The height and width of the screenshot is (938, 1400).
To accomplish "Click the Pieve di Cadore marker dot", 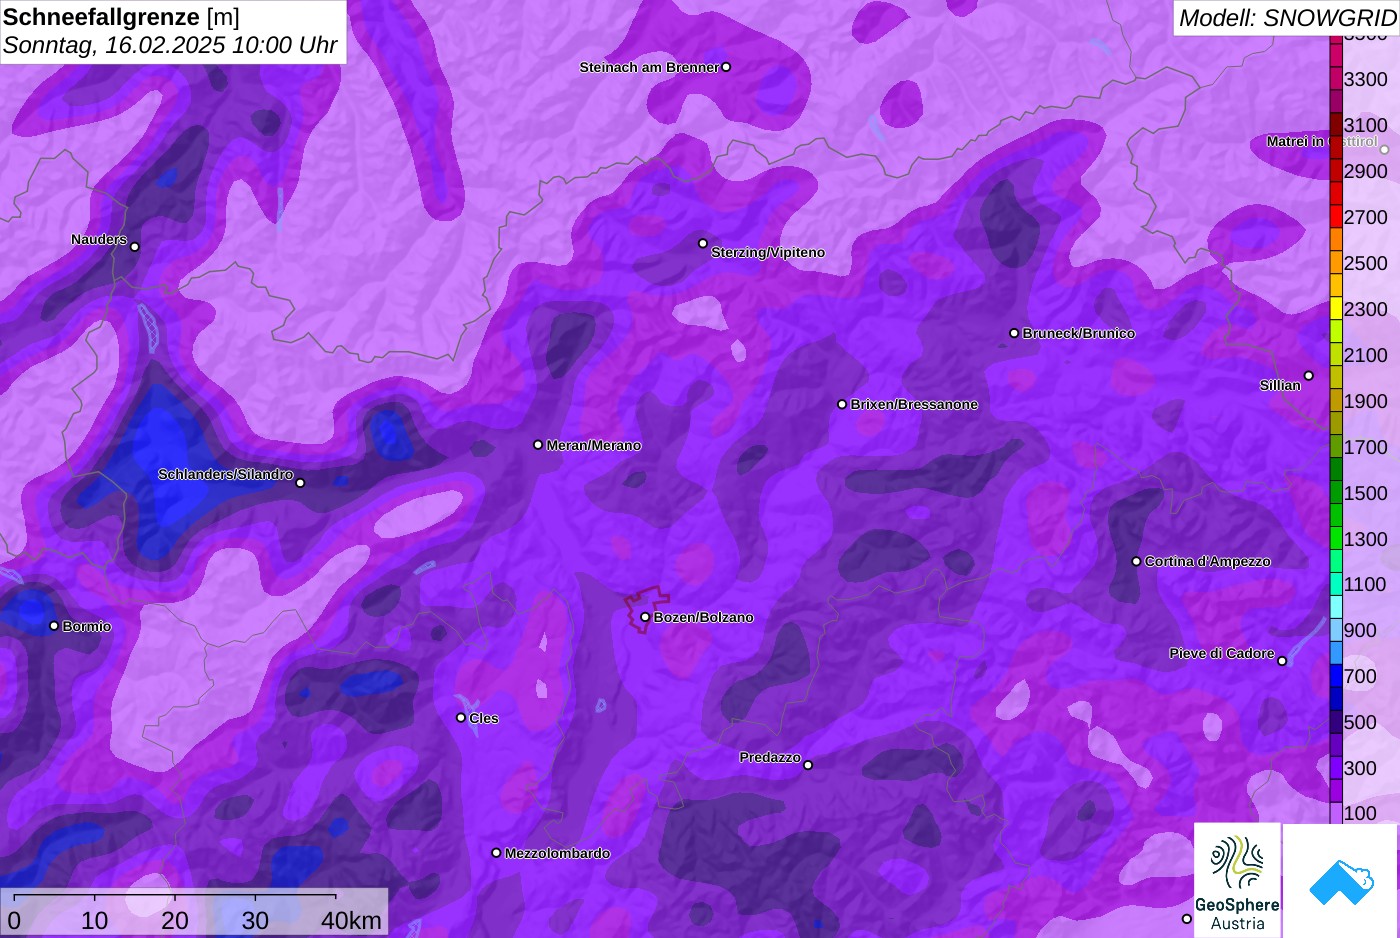I will [1282, 661].
